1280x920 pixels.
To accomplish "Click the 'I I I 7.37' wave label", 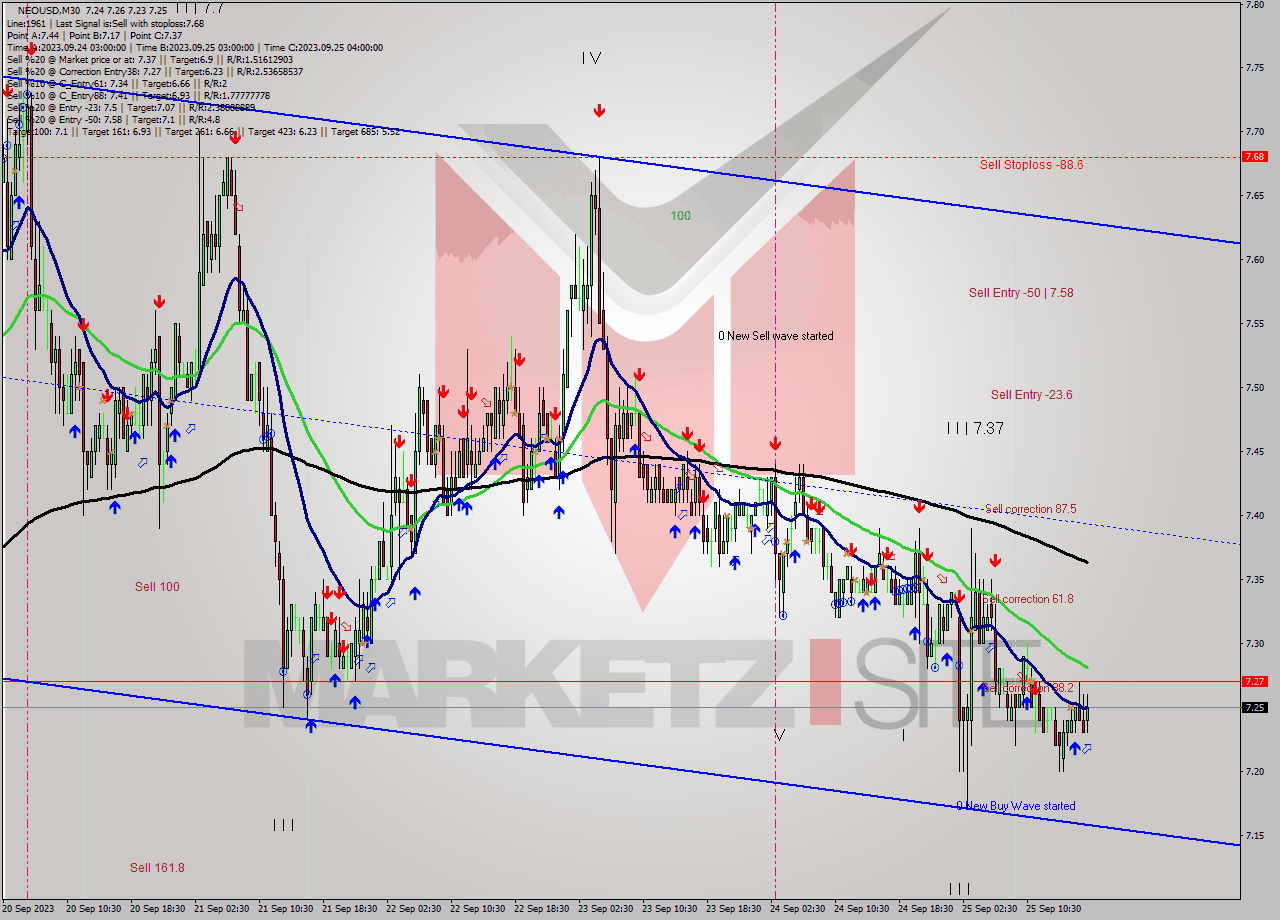I will coord(975,428).
